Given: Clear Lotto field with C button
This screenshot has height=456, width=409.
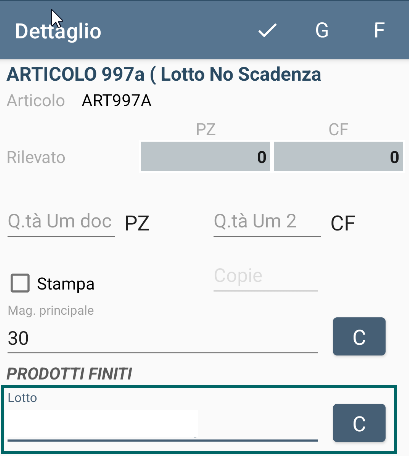Looking at the screenshot, I should pos(359,423).
